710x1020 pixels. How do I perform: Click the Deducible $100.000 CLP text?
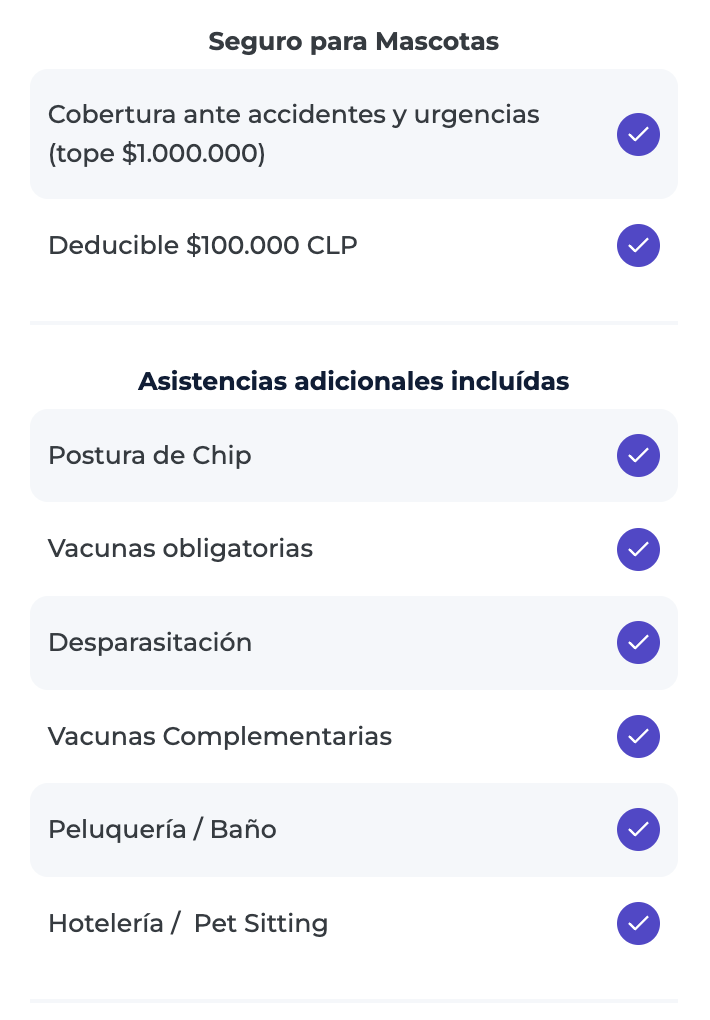[203, 245]
